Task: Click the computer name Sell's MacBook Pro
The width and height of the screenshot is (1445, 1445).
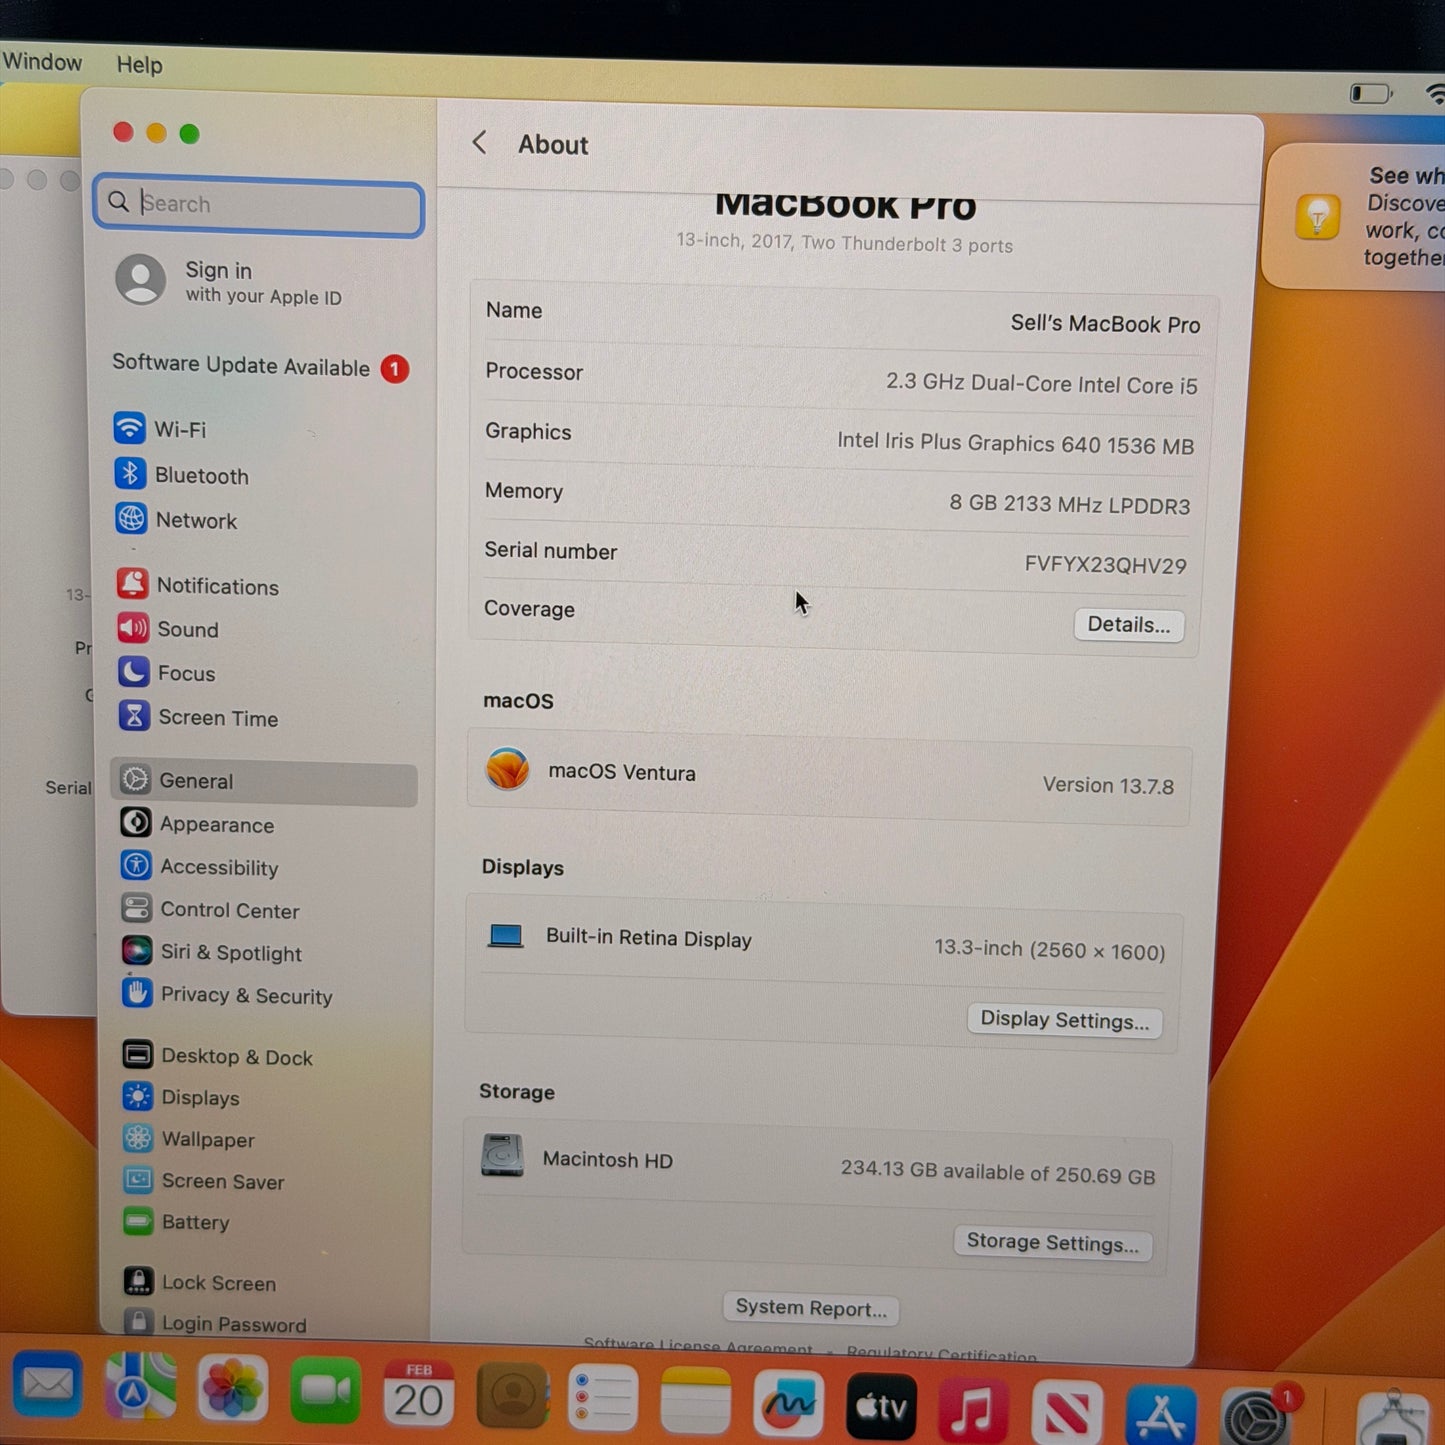Action: [x=1105, y=324]
